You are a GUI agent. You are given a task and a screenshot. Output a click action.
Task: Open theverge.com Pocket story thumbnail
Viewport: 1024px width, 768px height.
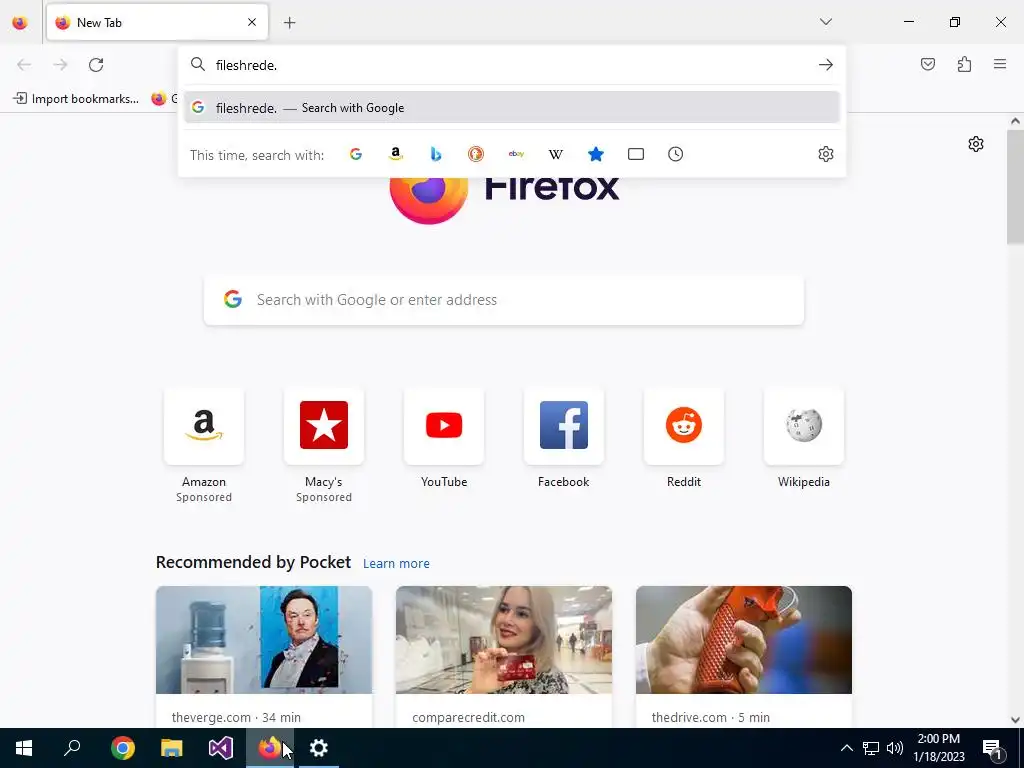(x=264, y=639)
